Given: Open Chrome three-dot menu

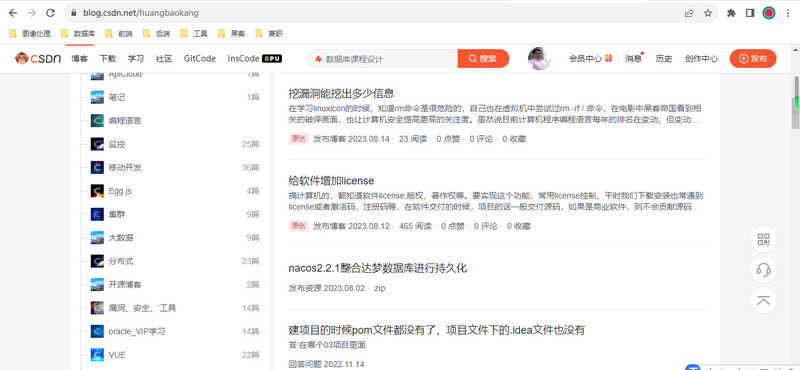Looking at the screenshot, I should point(788,13).
